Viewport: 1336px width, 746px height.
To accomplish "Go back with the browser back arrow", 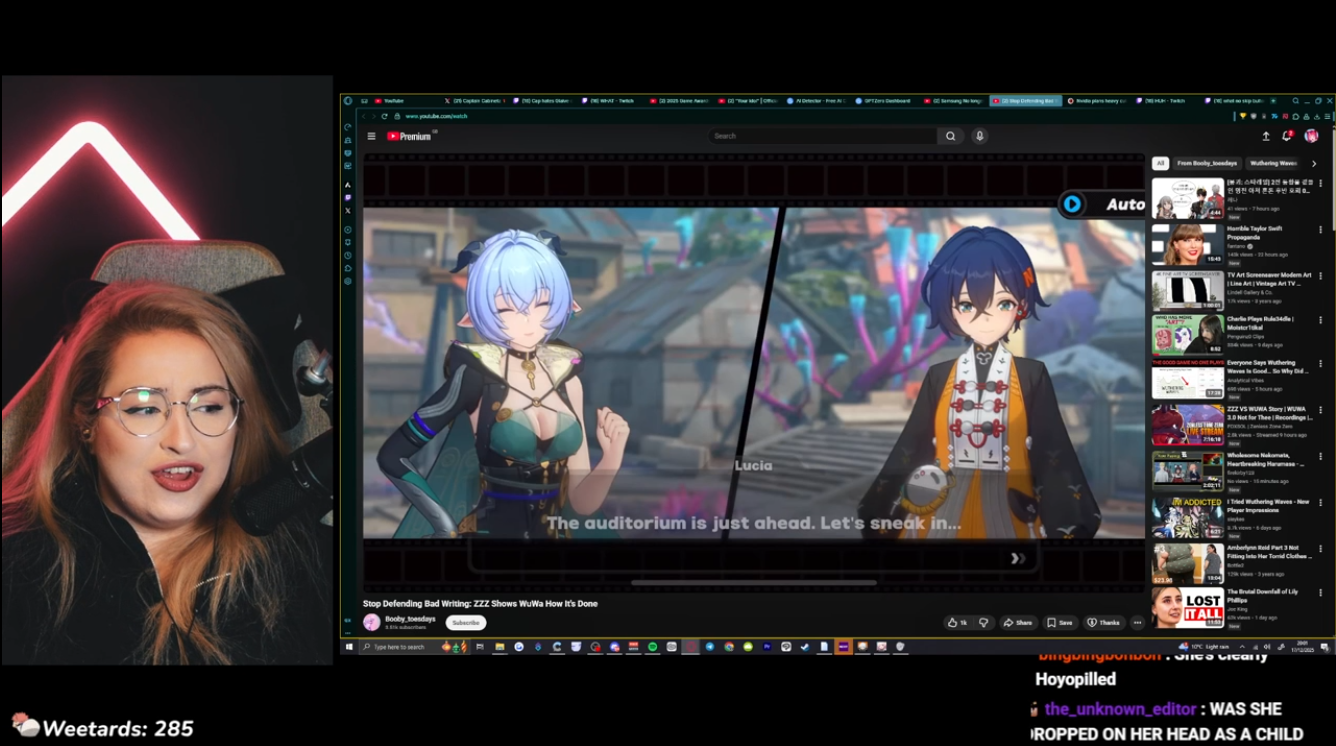I will click(363, 116).
